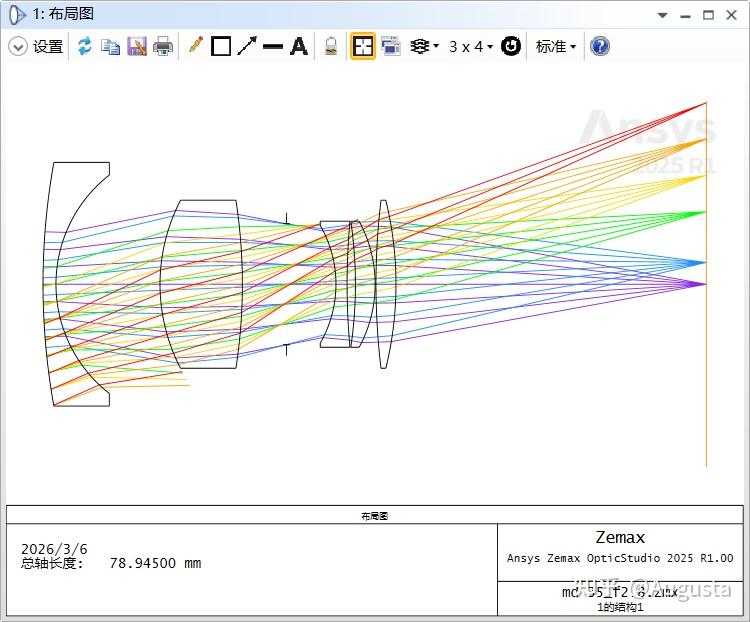Toggle the highlighted zoom-to-fit button

(x=363, y=46)
